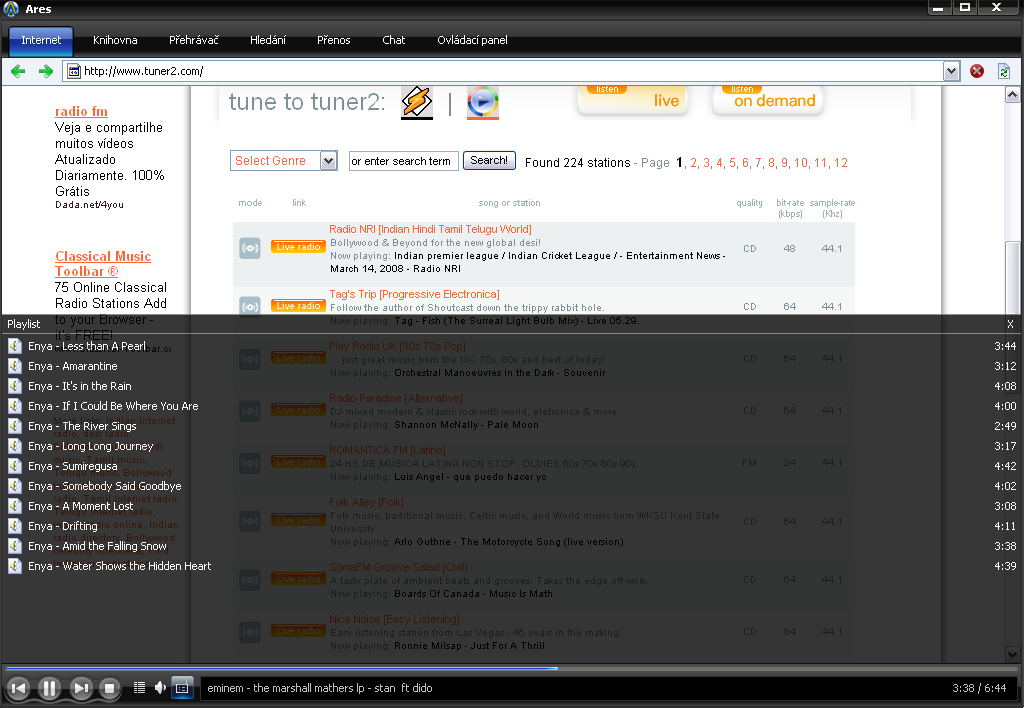
Task: Click file icon of Enya - Sumiregusa
Action: coord(14,466)
